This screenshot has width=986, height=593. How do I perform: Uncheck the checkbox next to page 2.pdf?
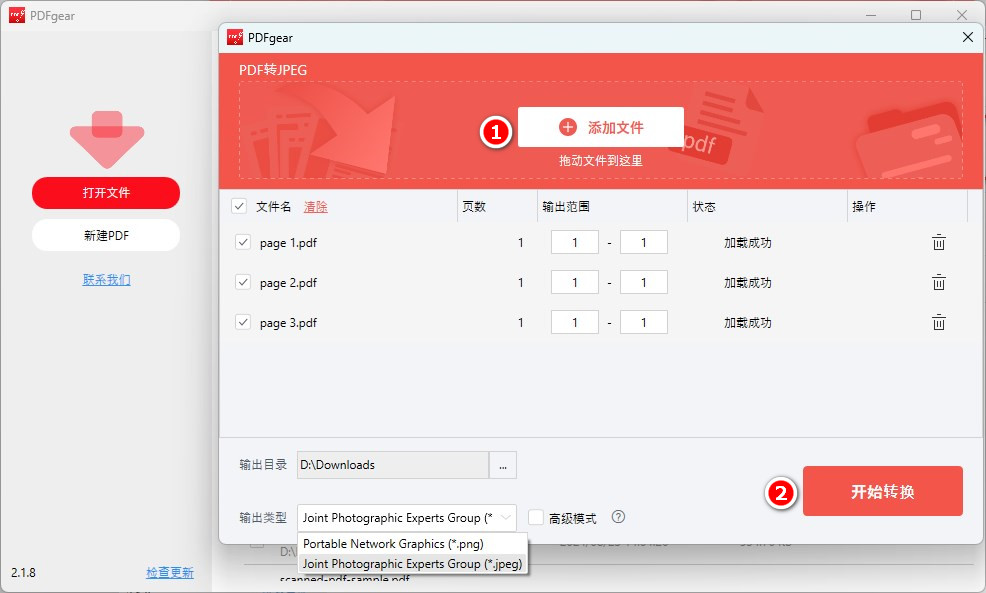pos(242,282)
